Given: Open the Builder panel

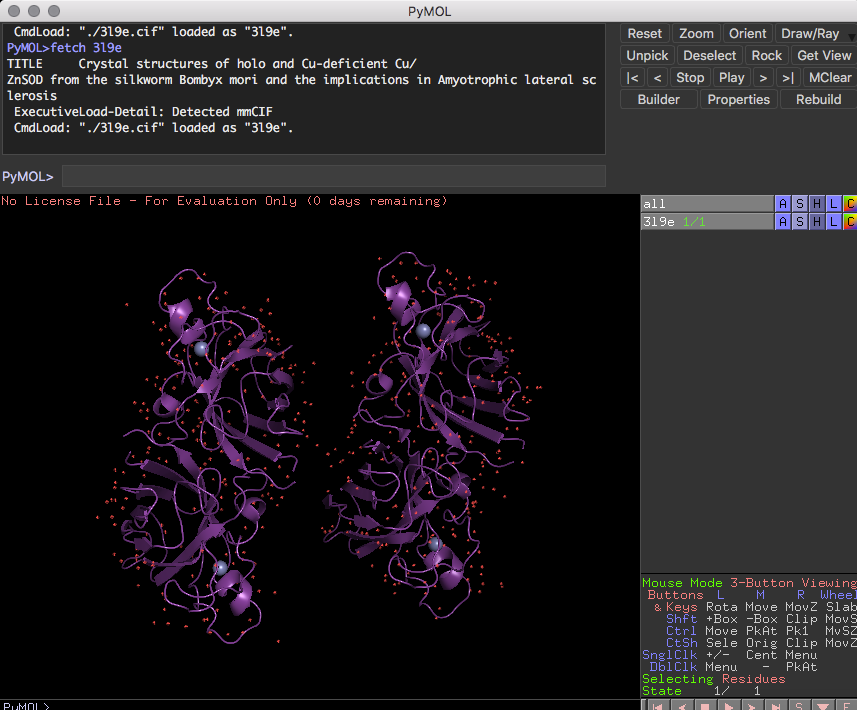Looking at the screenshot, I should click(x=659, y=99).
